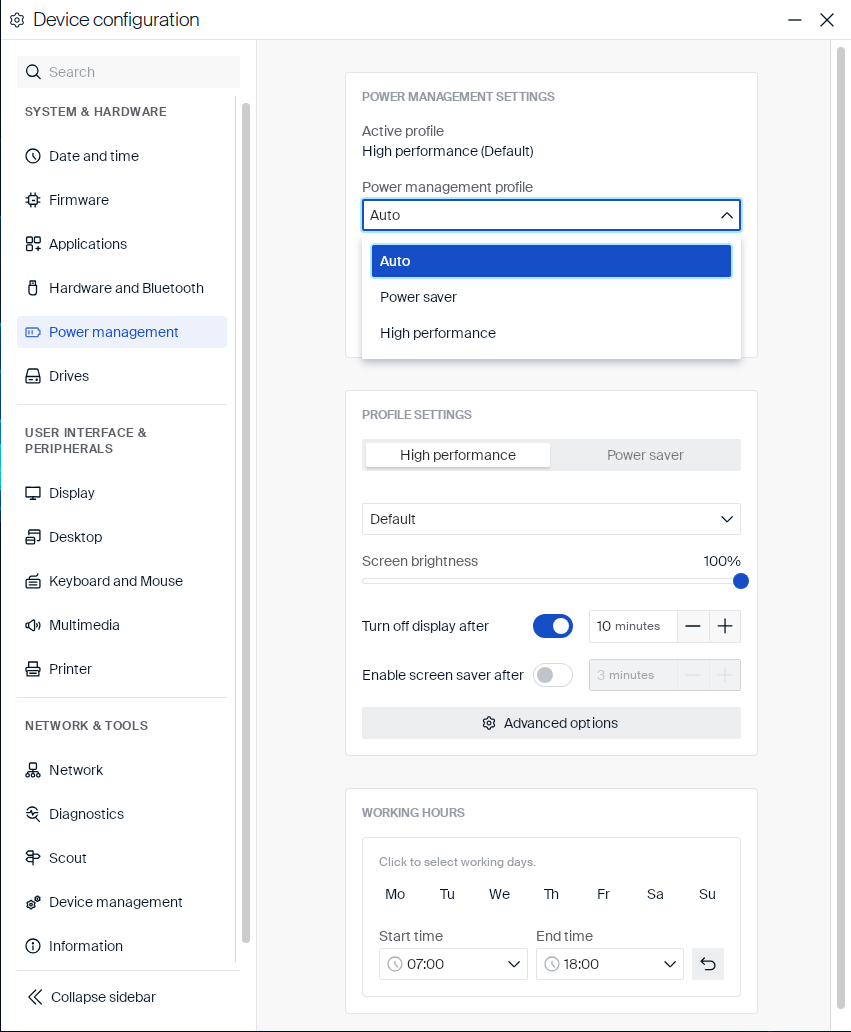Viewport: 851px width, 1032px height.
Task: Click the Advanced options gear icon
Action: coord(489,723)
